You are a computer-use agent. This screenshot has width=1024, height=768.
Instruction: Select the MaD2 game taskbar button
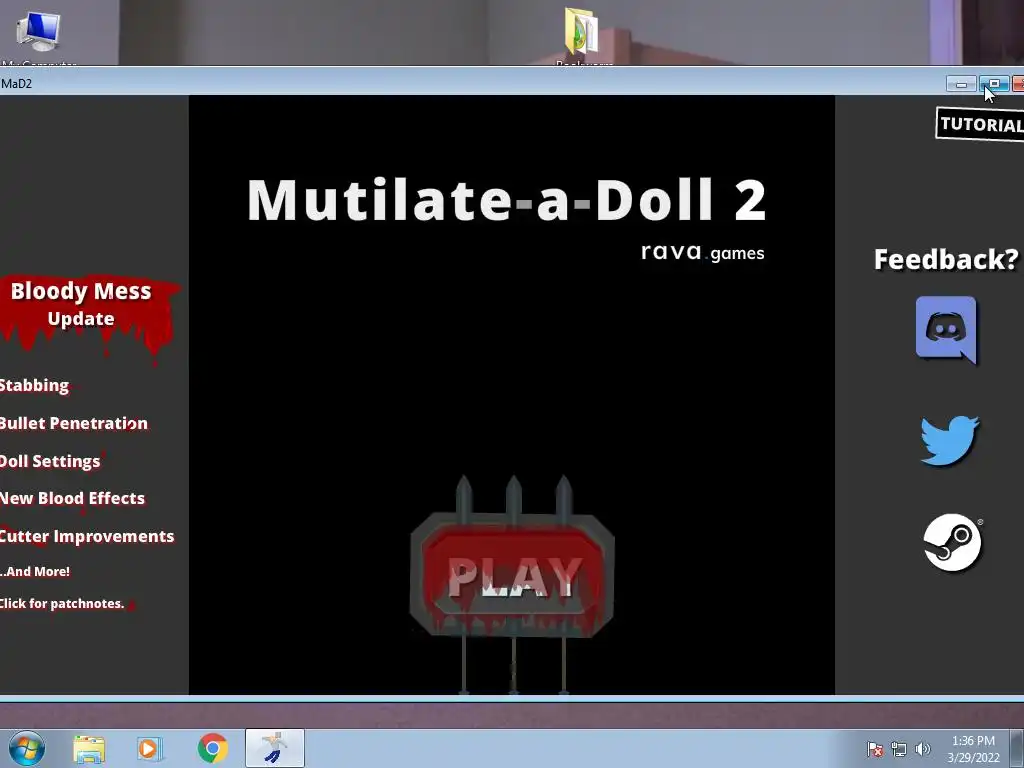pyautogui.click(x=275, y=748)
